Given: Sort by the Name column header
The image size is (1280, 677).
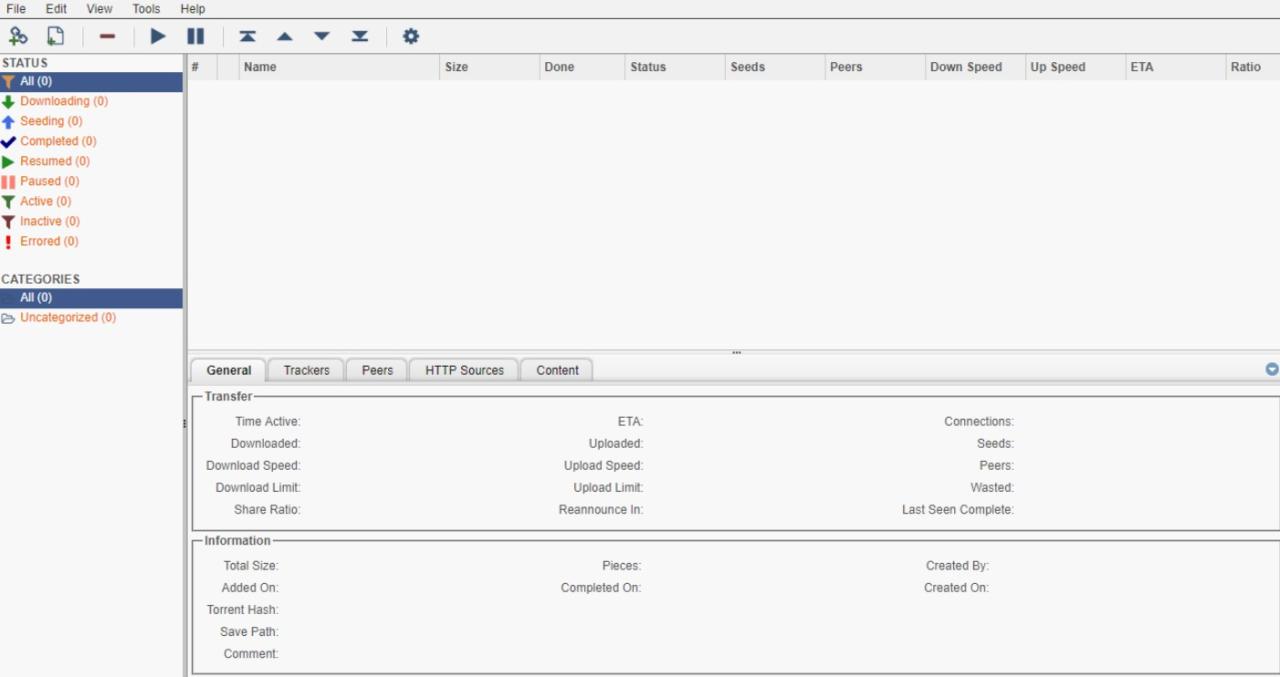Looking at the screenshot, I should pos(339,67).
